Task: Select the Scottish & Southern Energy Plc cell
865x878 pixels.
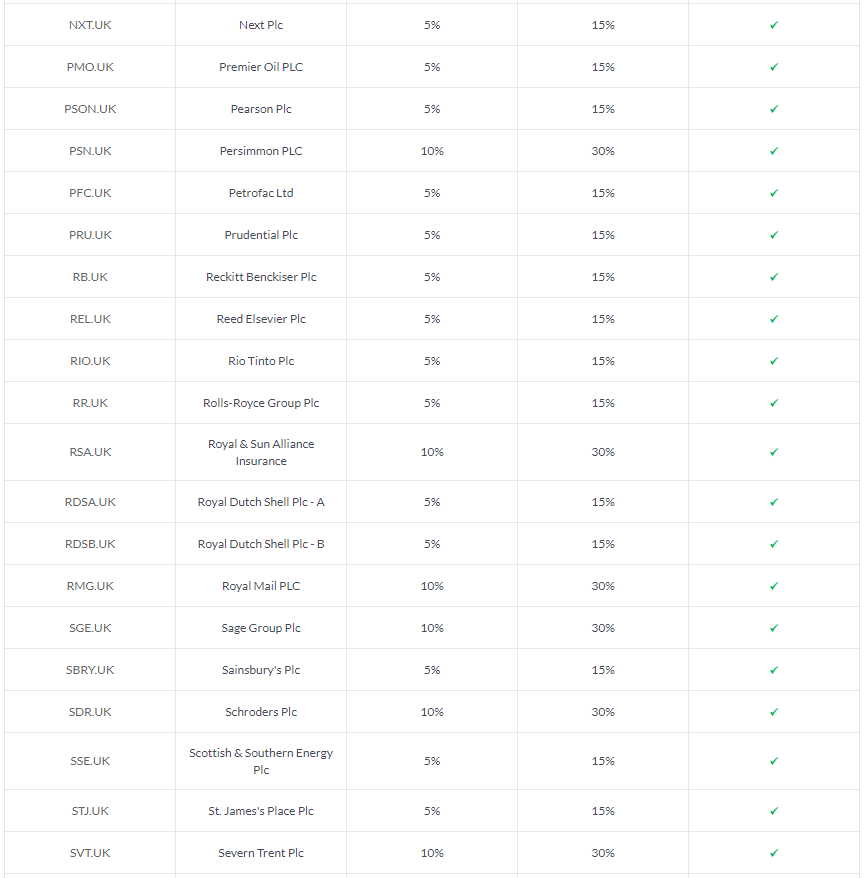Action: pyautogui.click(x=261, y=762)
